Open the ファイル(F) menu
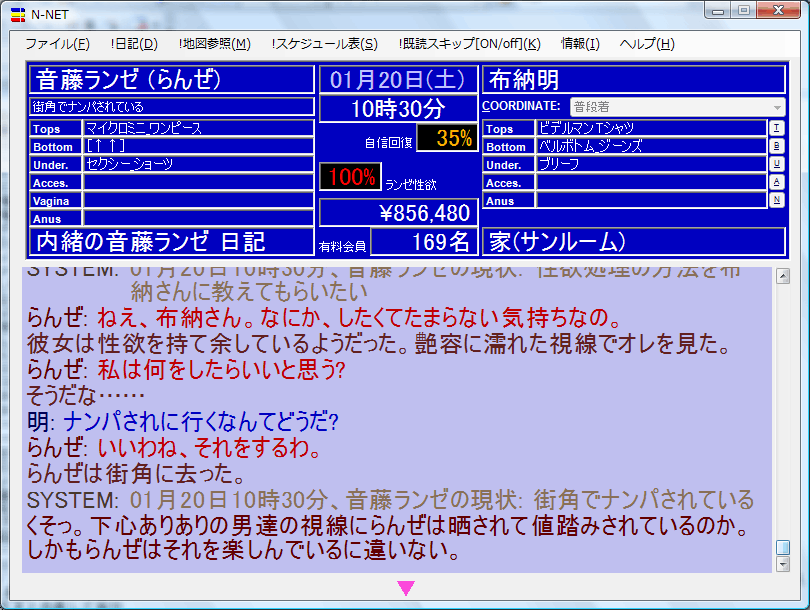The height and width of the screenshot is (610, 810). point(57,44)
